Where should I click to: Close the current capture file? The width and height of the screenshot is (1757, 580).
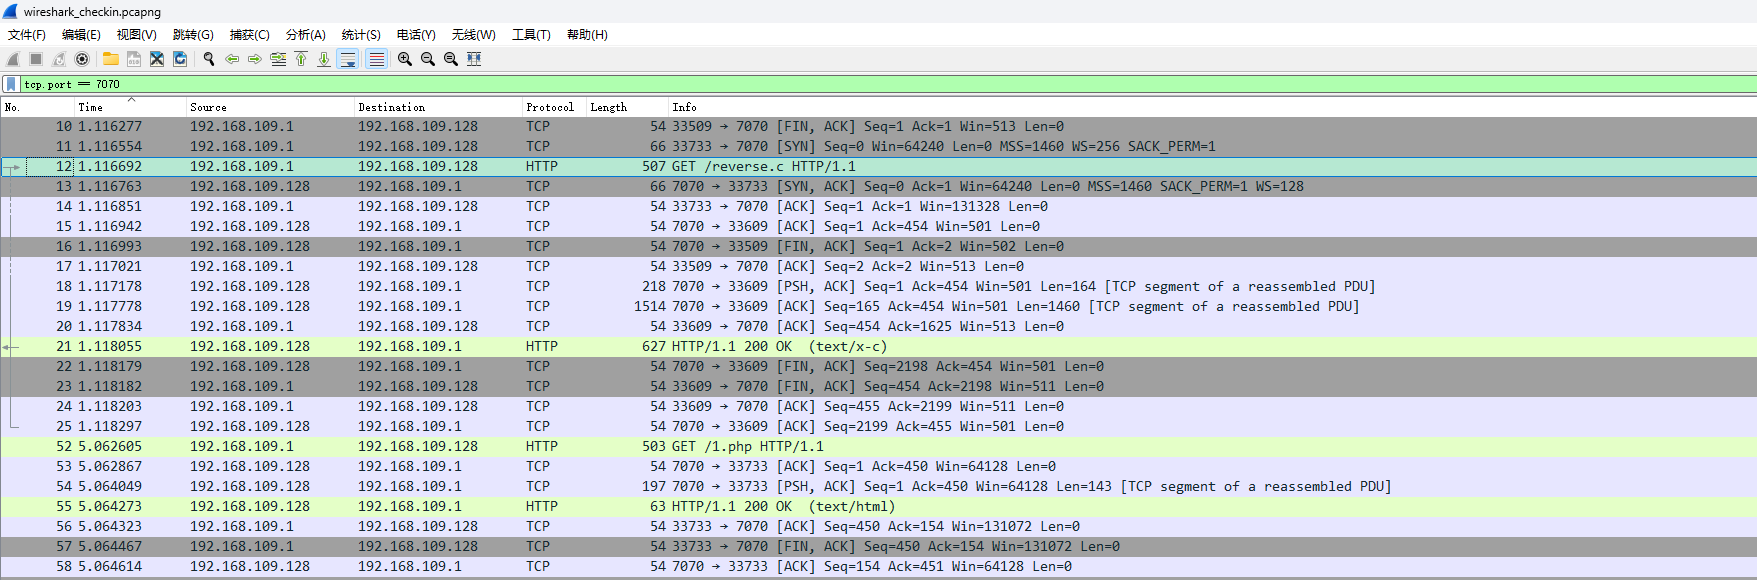point(157,59)
